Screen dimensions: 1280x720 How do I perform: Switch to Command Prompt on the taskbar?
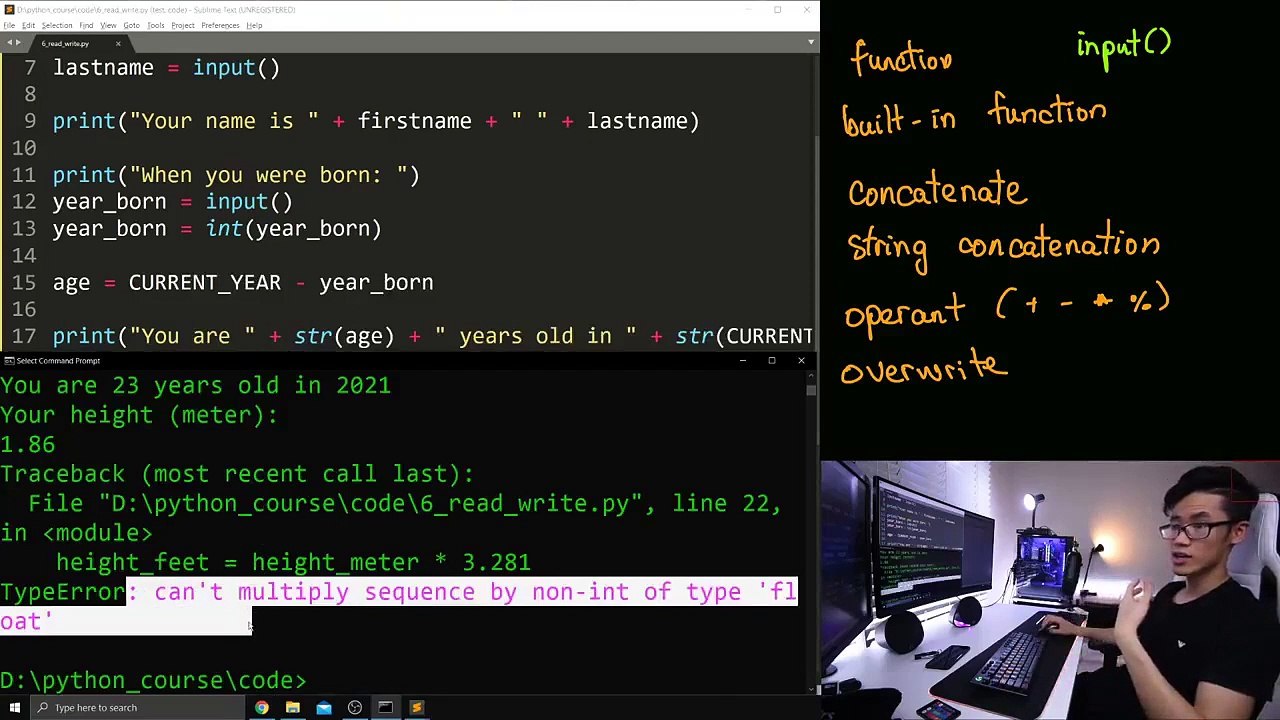tap(385, 707)
